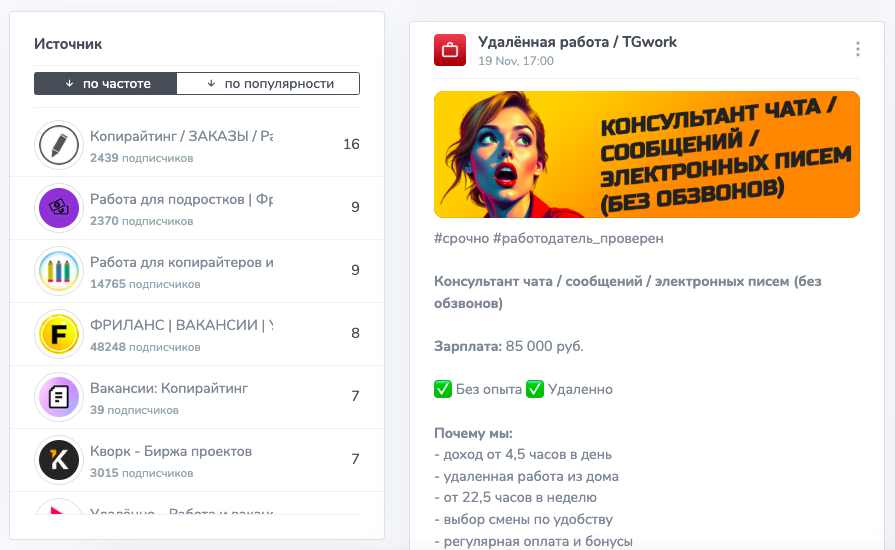Image resolution: width=895 pixels, height=550 pixels.
Task: Click the count 16 for Копирайтинг / ЗАКАЗЫ
Action: coord(351,144)
